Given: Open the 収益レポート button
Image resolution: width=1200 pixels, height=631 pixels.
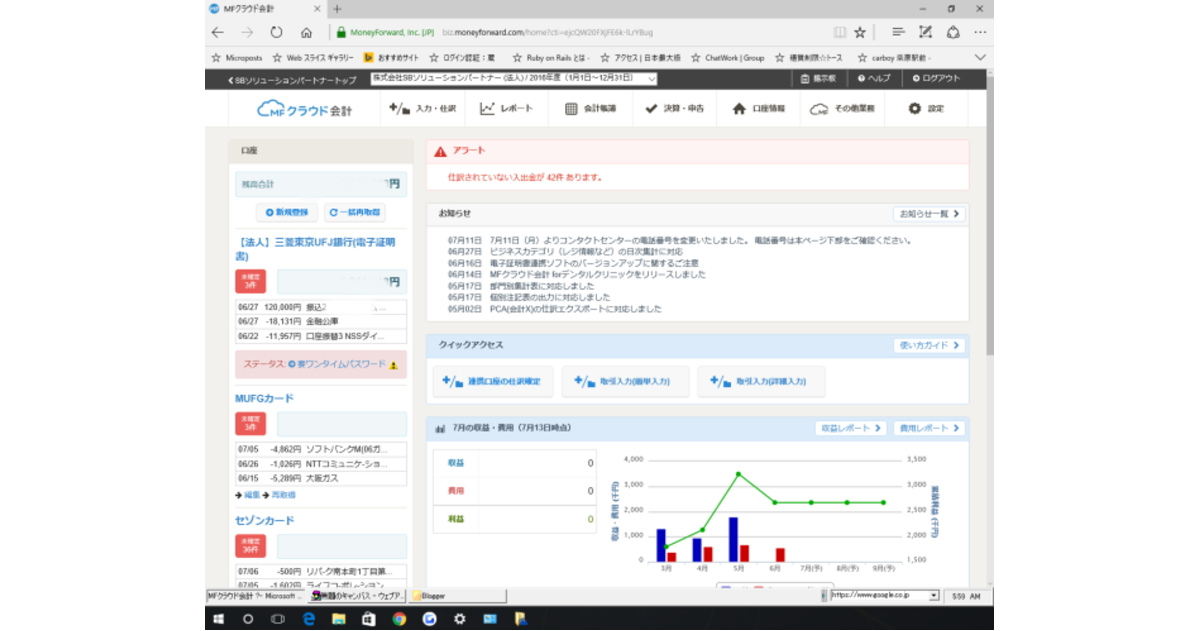Looking at the screenshot, I should pos(851,428).
